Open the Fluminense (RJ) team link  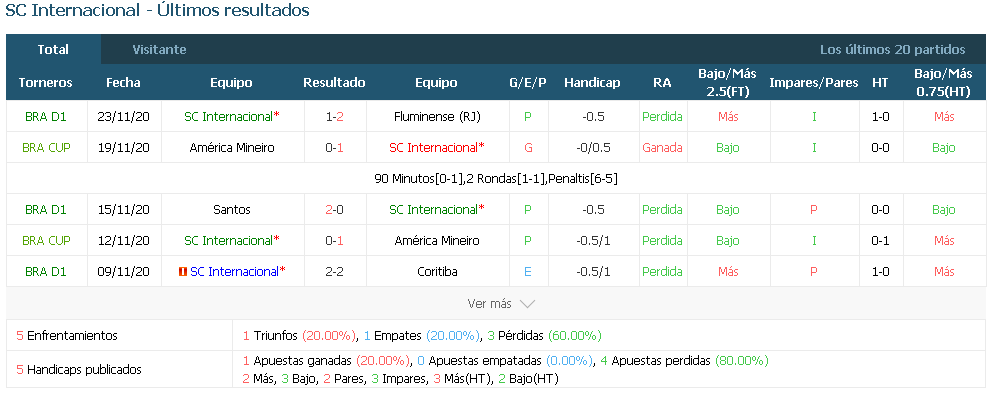tap(437, 117)
